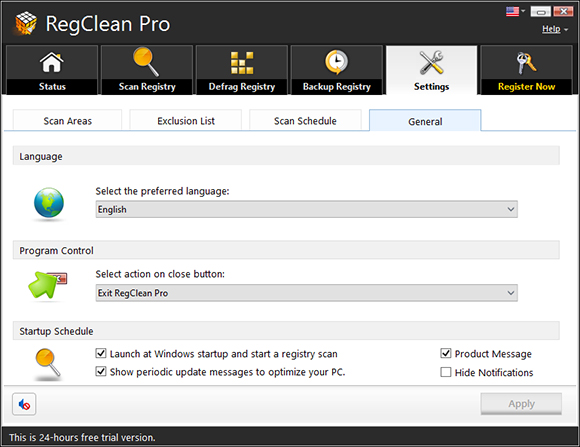
Task: Expand the preferred language dropdown
Action: point(306,209)
